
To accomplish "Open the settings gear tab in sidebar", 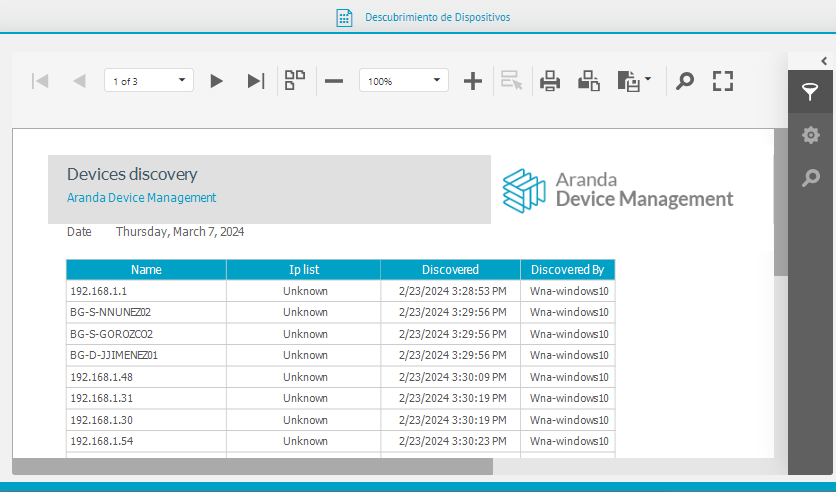I will point(810,135).
